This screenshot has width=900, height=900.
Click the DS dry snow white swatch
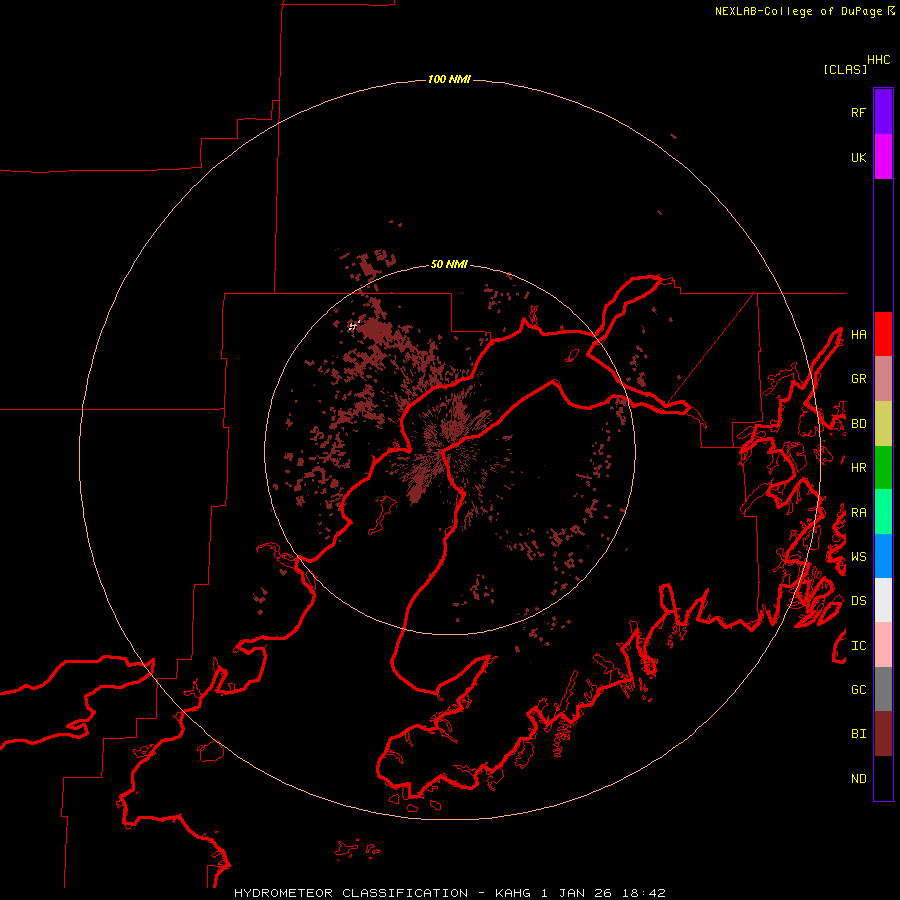click(883, 600)
